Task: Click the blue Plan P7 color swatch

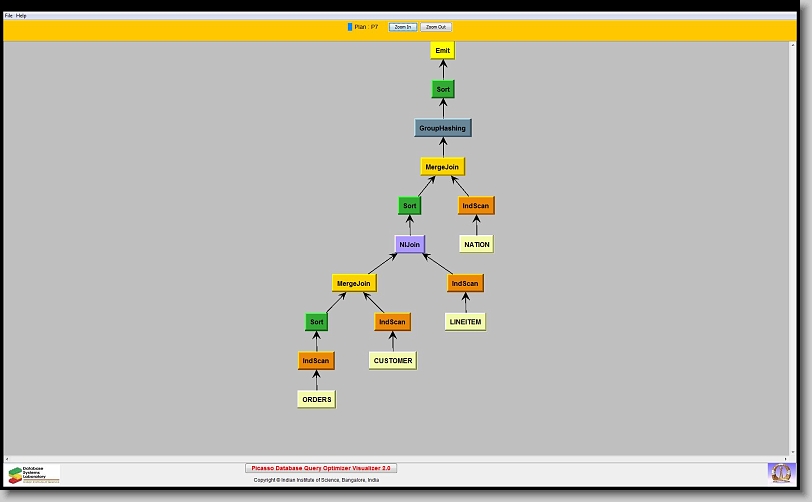Action: pyautogui.click(x=350, y=27)
